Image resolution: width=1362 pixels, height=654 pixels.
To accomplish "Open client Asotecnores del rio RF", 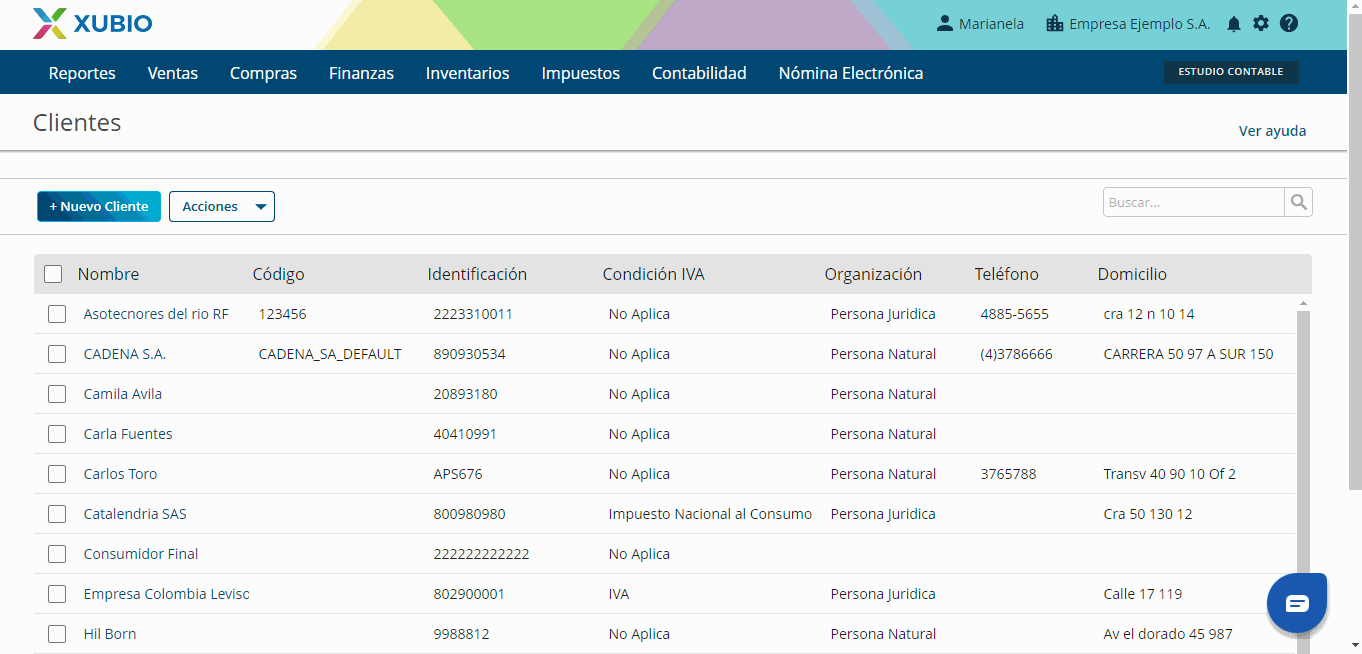I will [156, 314].
